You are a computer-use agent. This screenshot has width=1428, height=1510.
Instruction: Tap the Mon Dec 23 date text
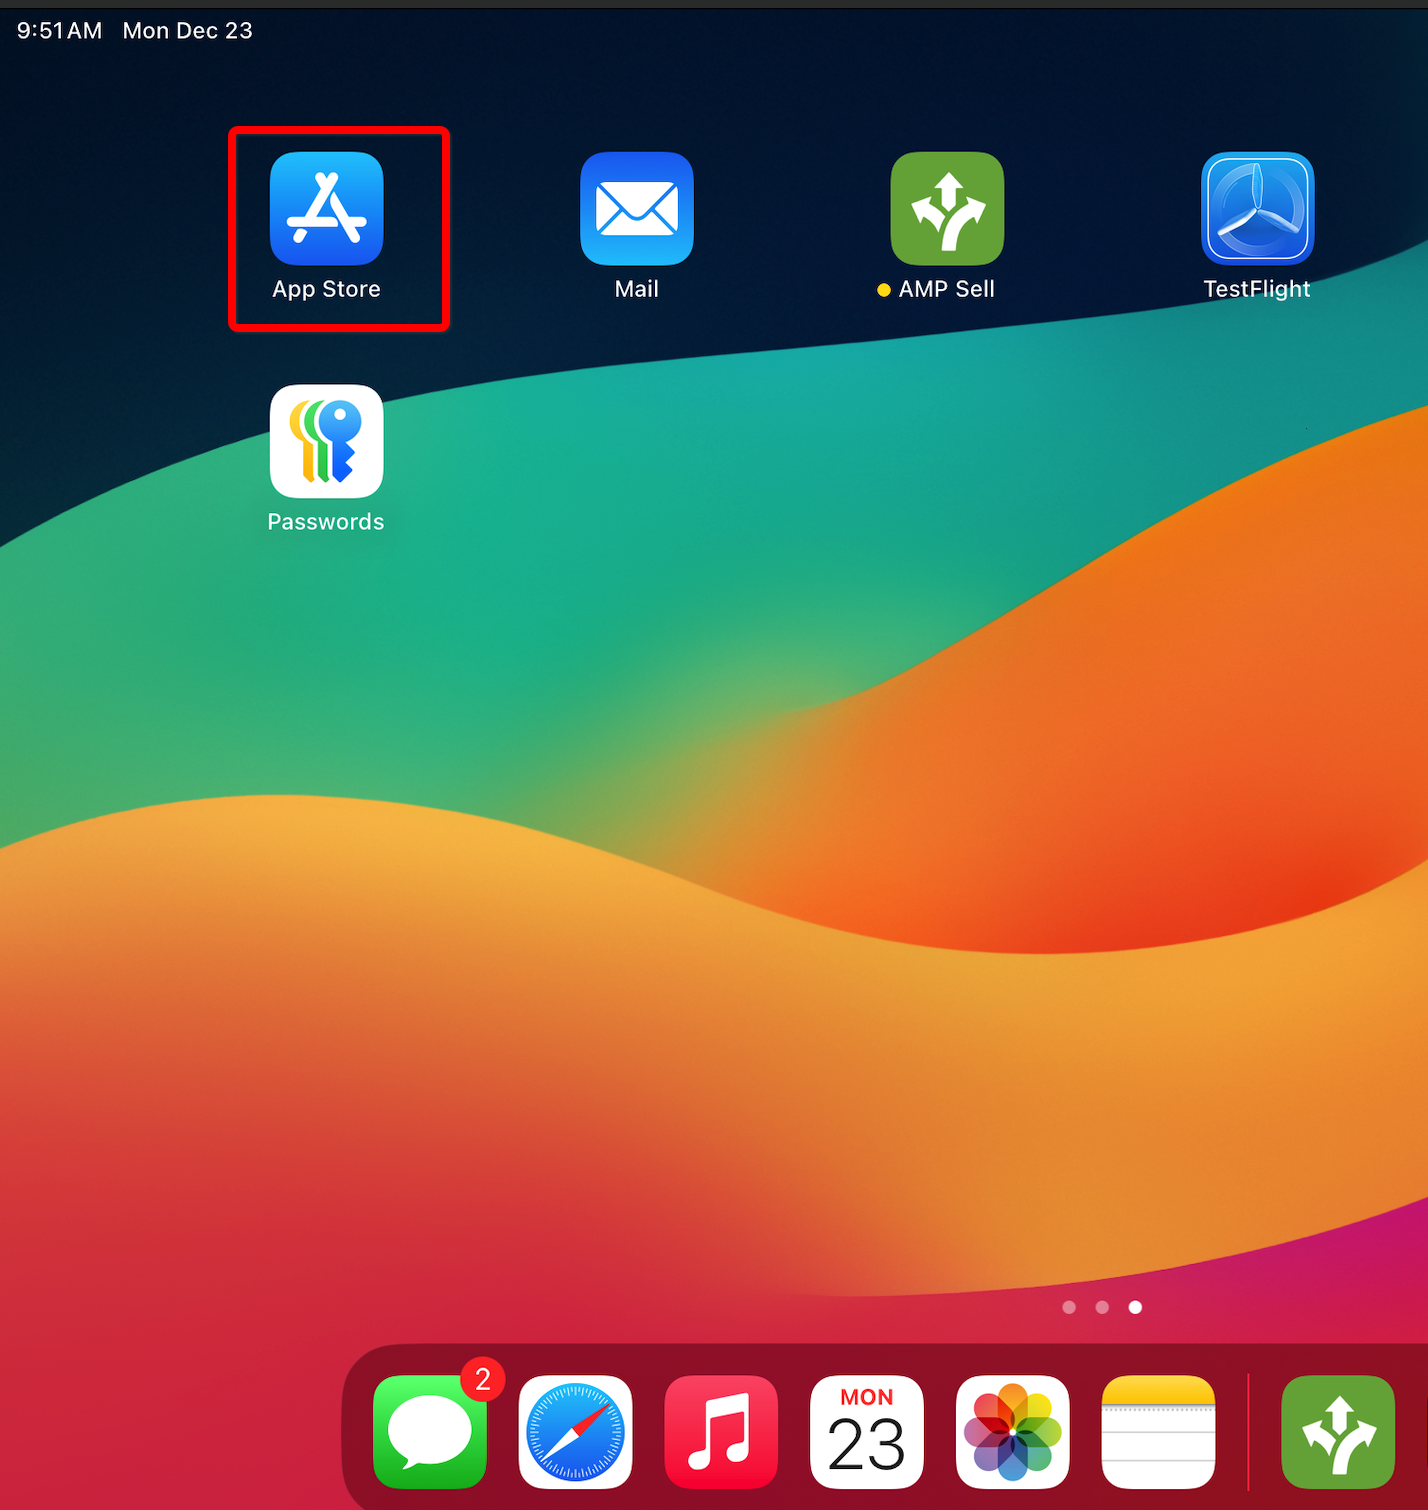(x=188, y=31)
